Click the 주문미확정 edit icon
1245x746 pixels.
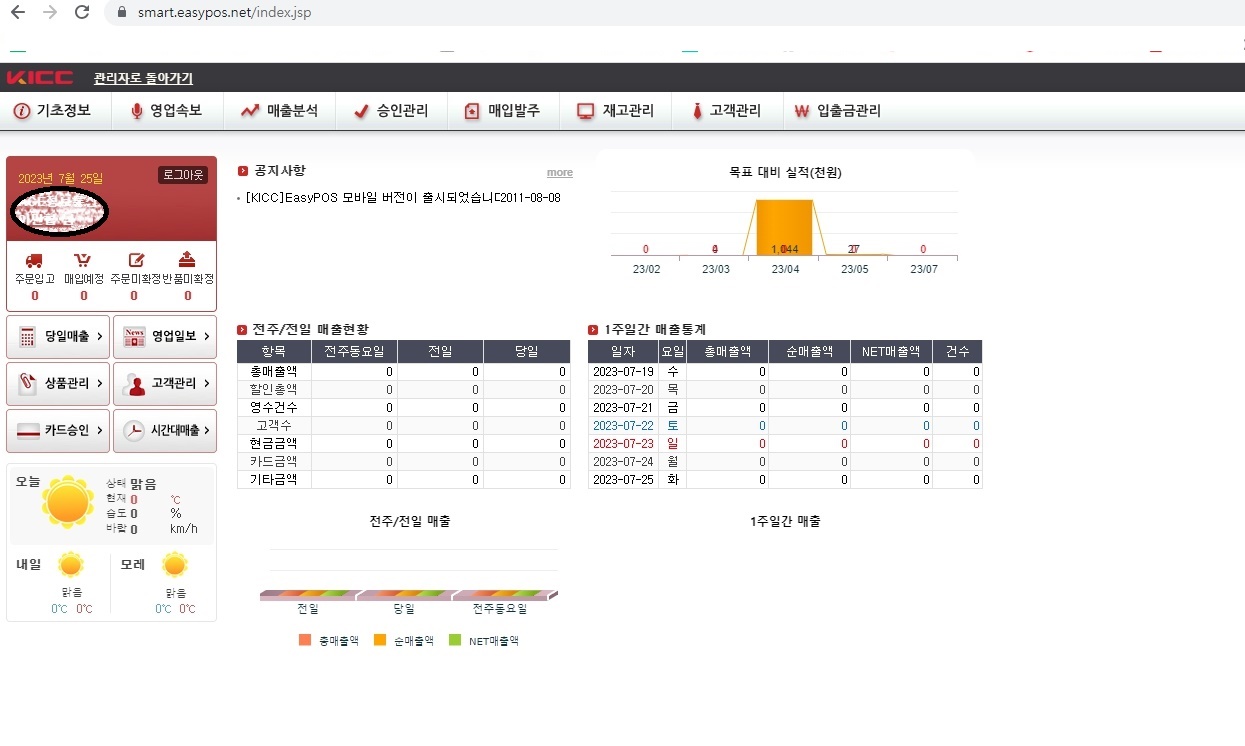coord(136,261)
